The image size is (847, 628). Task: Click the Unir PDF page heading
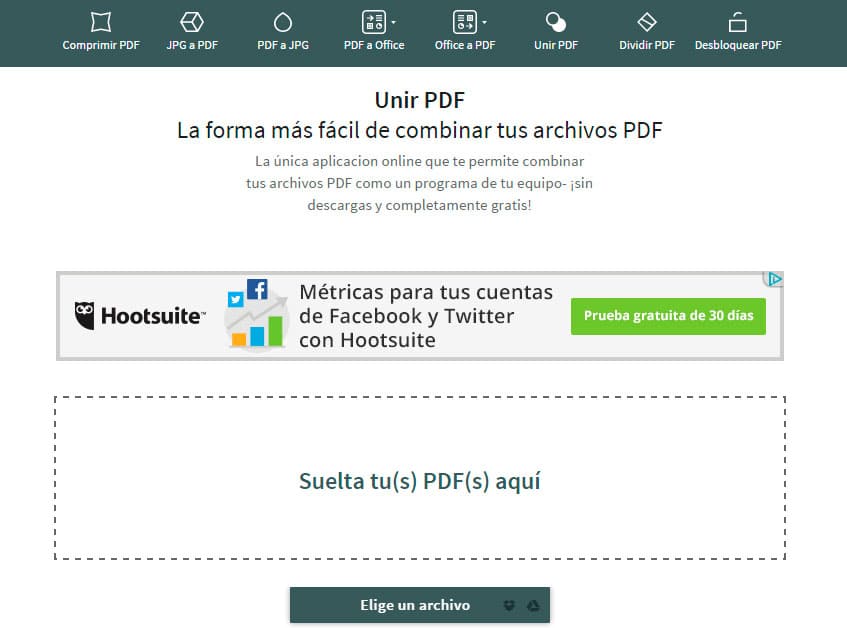(420, 100)
